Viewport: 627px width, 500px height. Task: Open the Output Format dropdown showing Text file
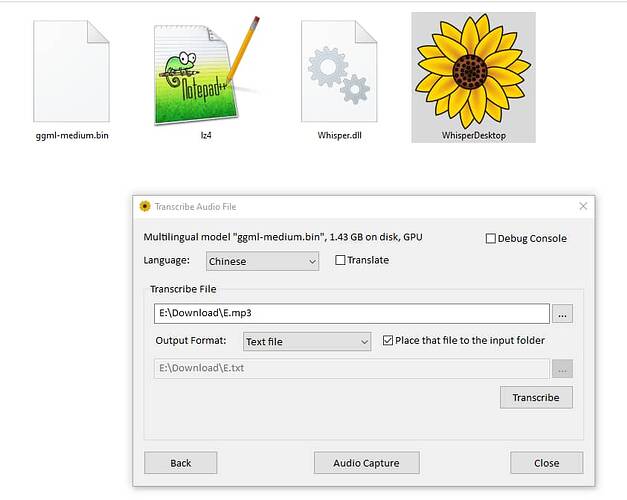coord(307,342)
